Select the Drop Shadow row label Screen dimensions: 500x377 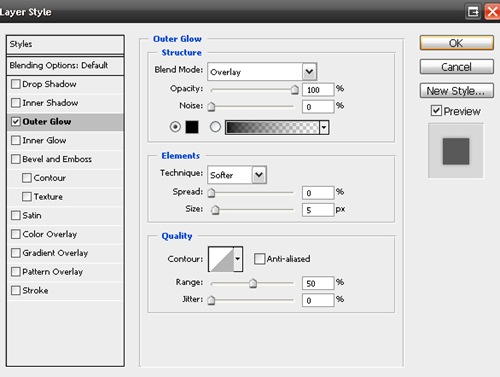pos(49,84)
